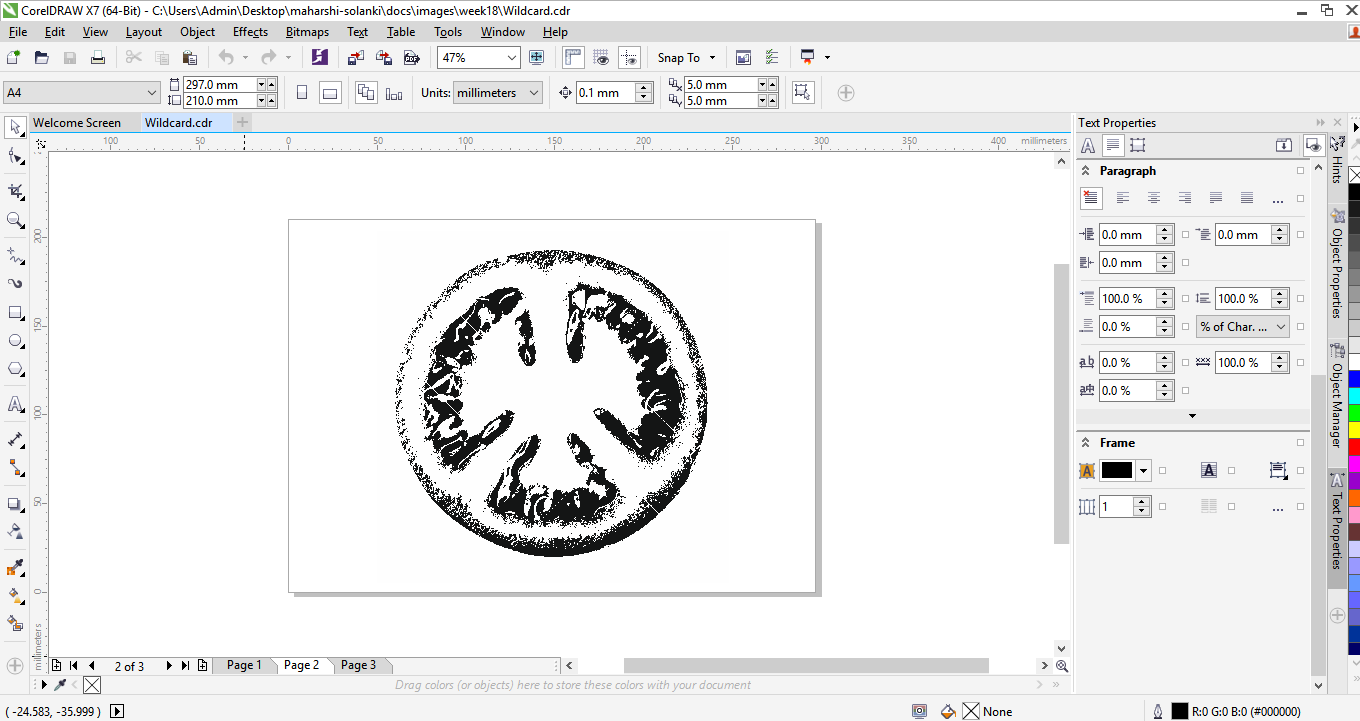The width and height of the screenshot is (1360, 721).
Task: Toggle Show Rulers button
Action: [573, 58]
